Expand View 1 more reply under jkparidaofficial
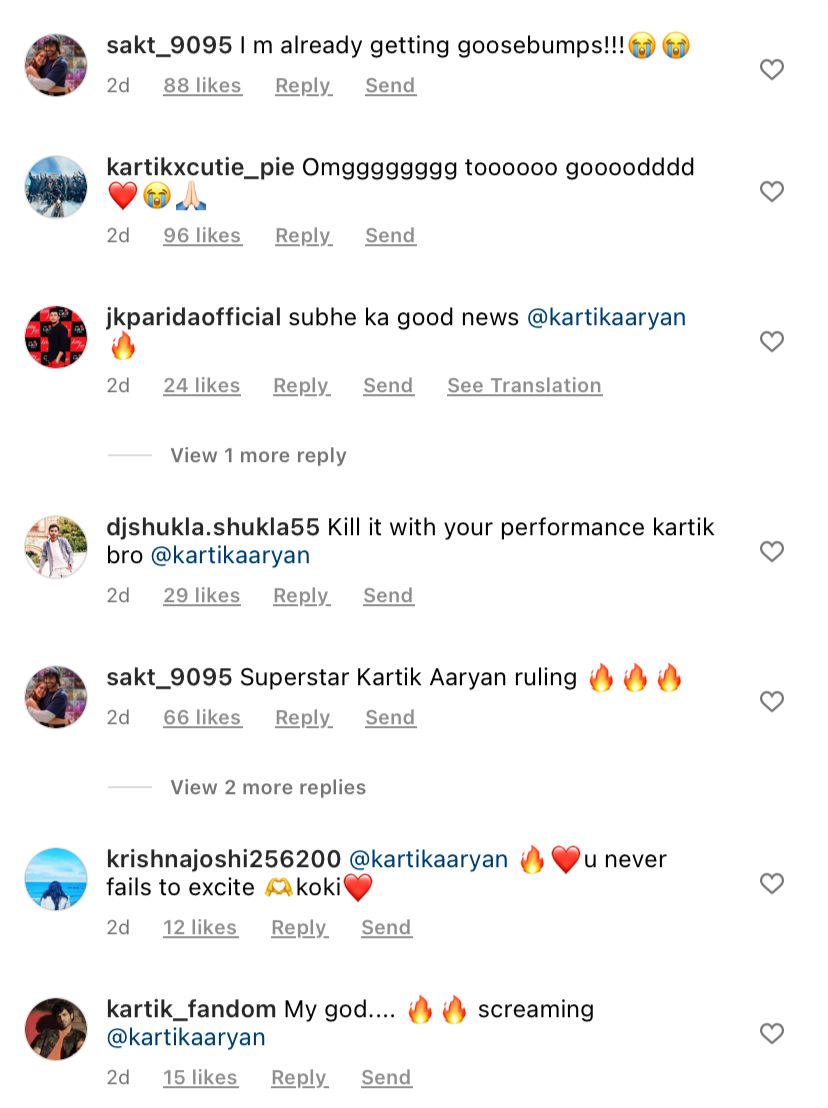Screen dimensions: 828x1108 pos(257,455)
